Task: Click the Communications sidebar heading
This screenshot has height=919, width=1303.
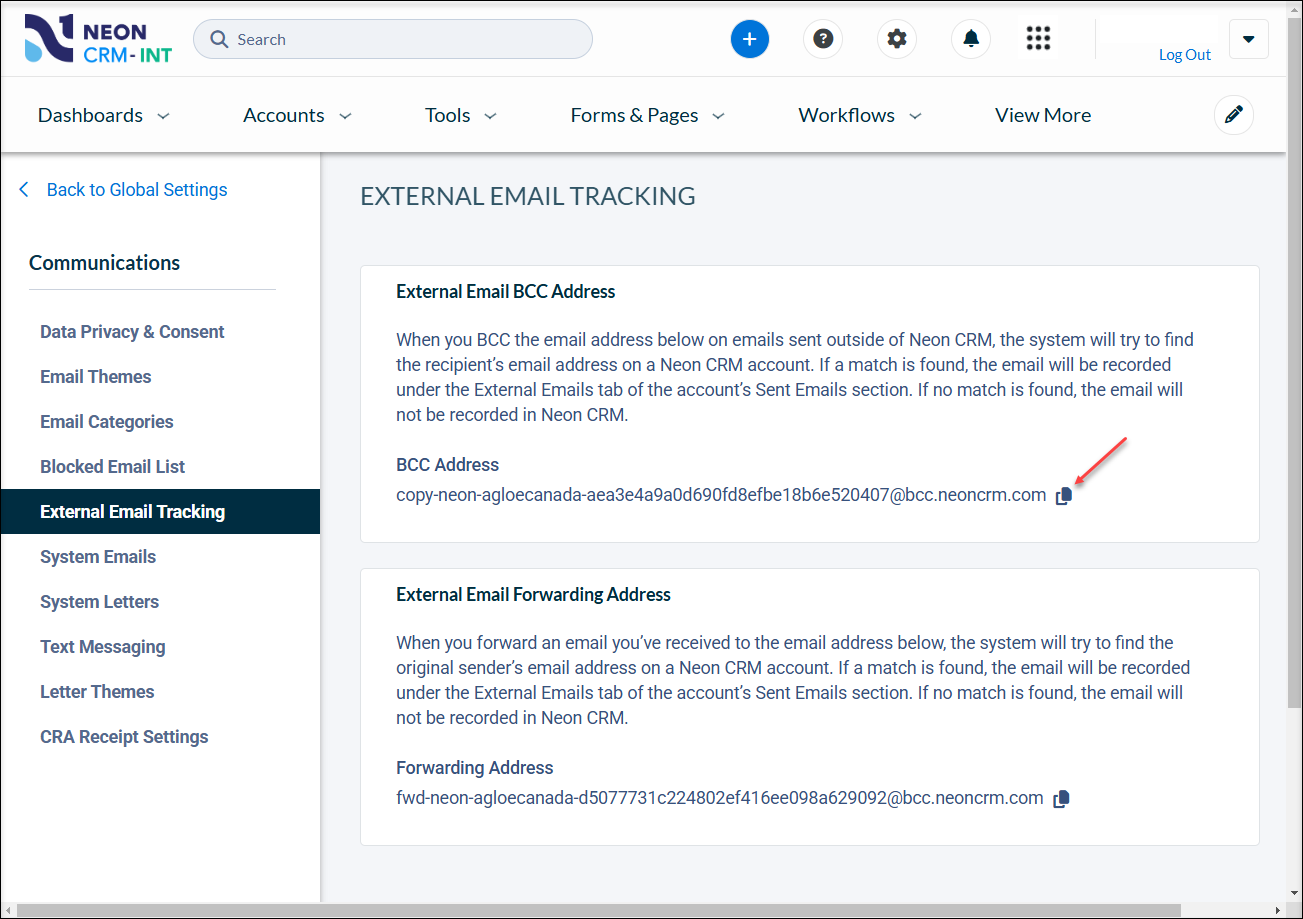Action: click(x=105, y=263)
